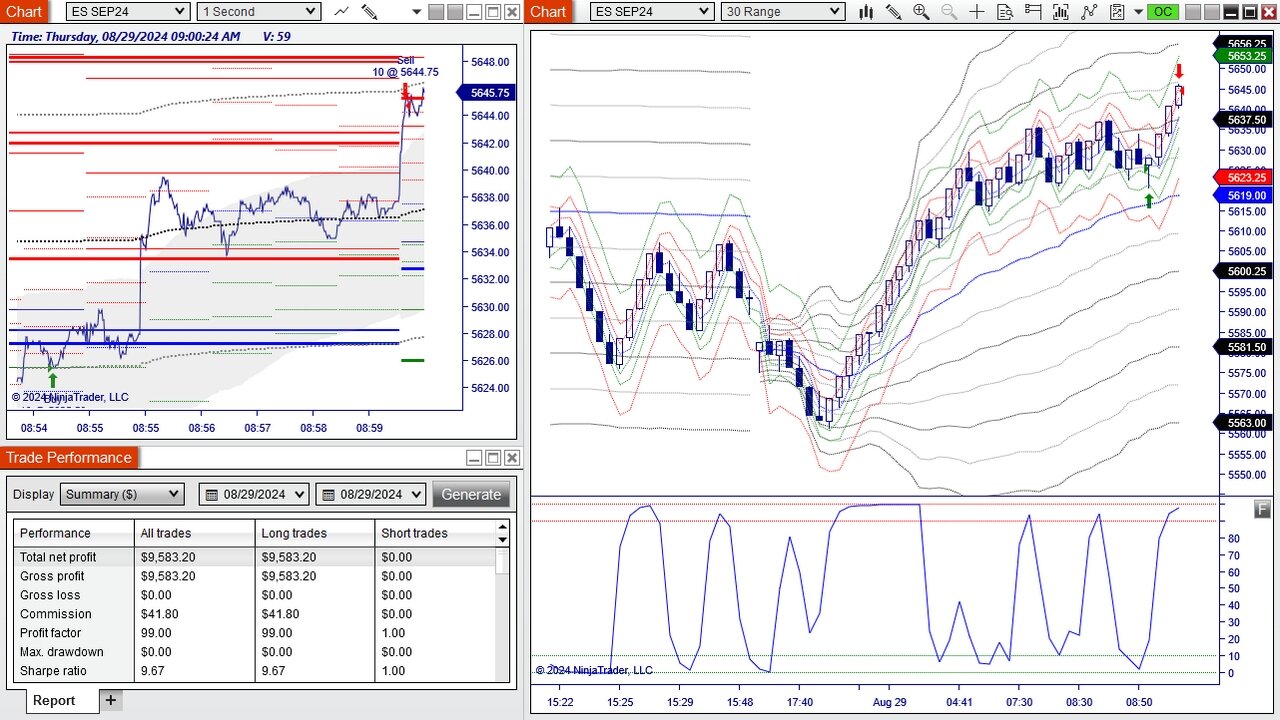Maximize the left chart window
The height and width of the screenshot is (720, 1280).
(493, 12)
